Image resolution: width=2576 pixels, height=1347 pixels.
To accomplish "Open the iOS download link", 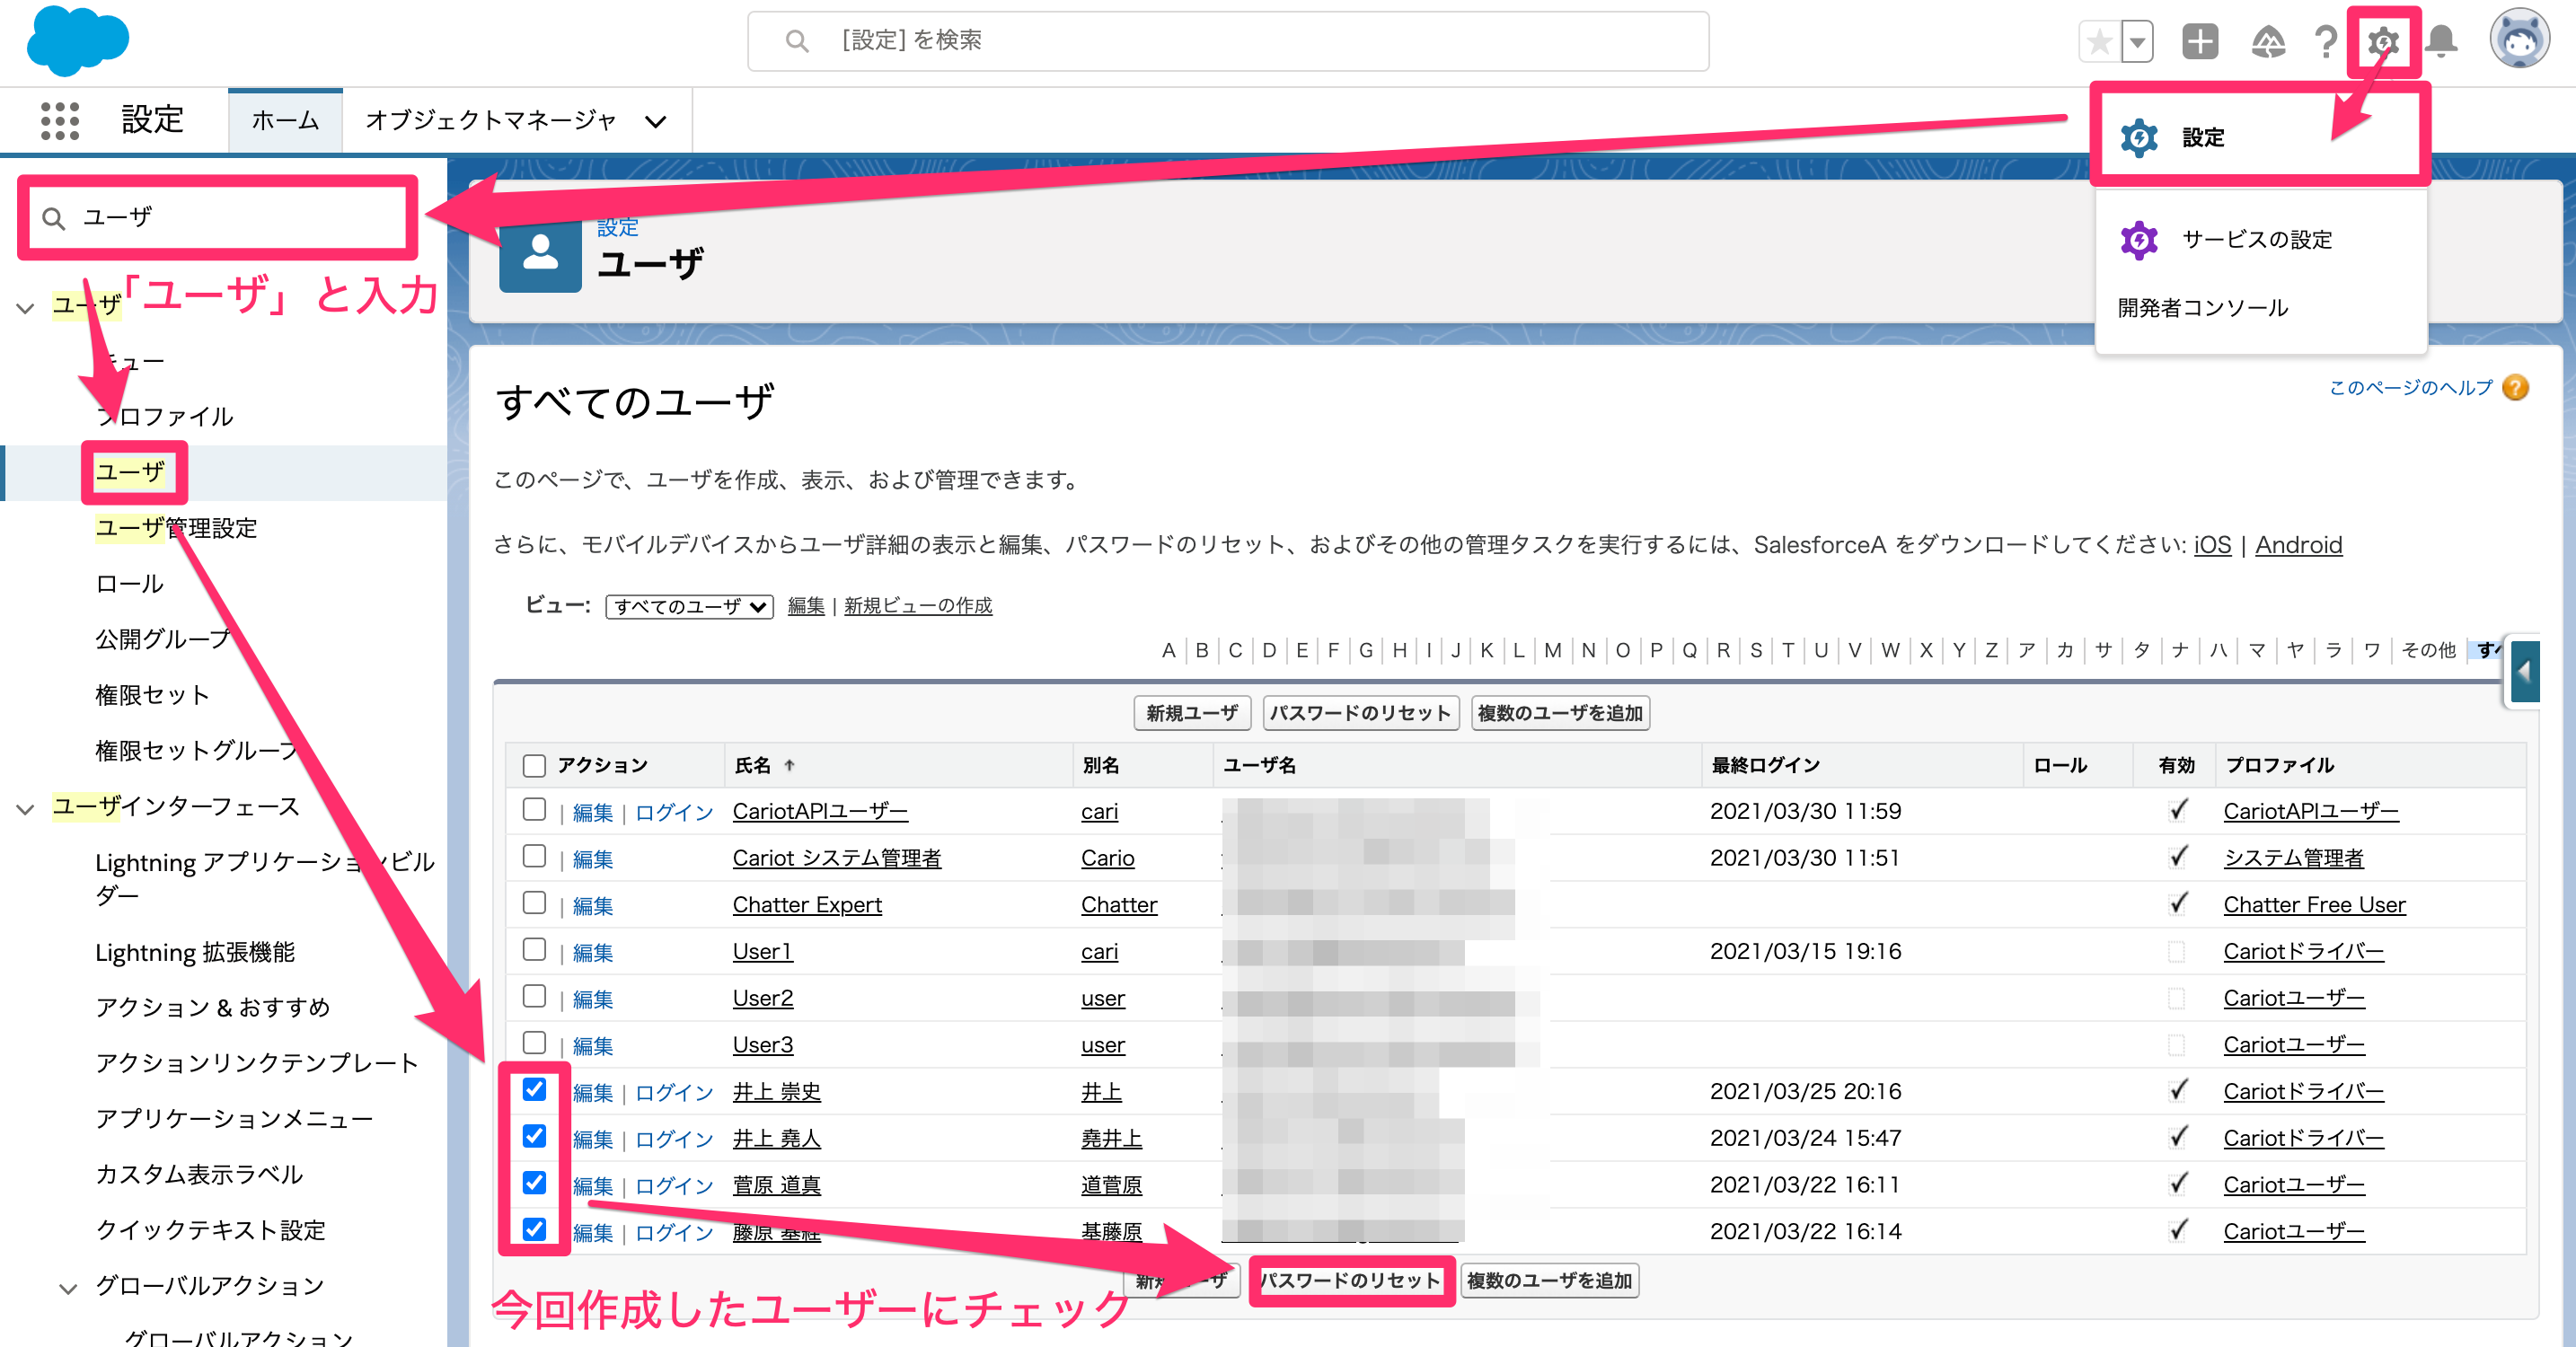I will 2212,545.
